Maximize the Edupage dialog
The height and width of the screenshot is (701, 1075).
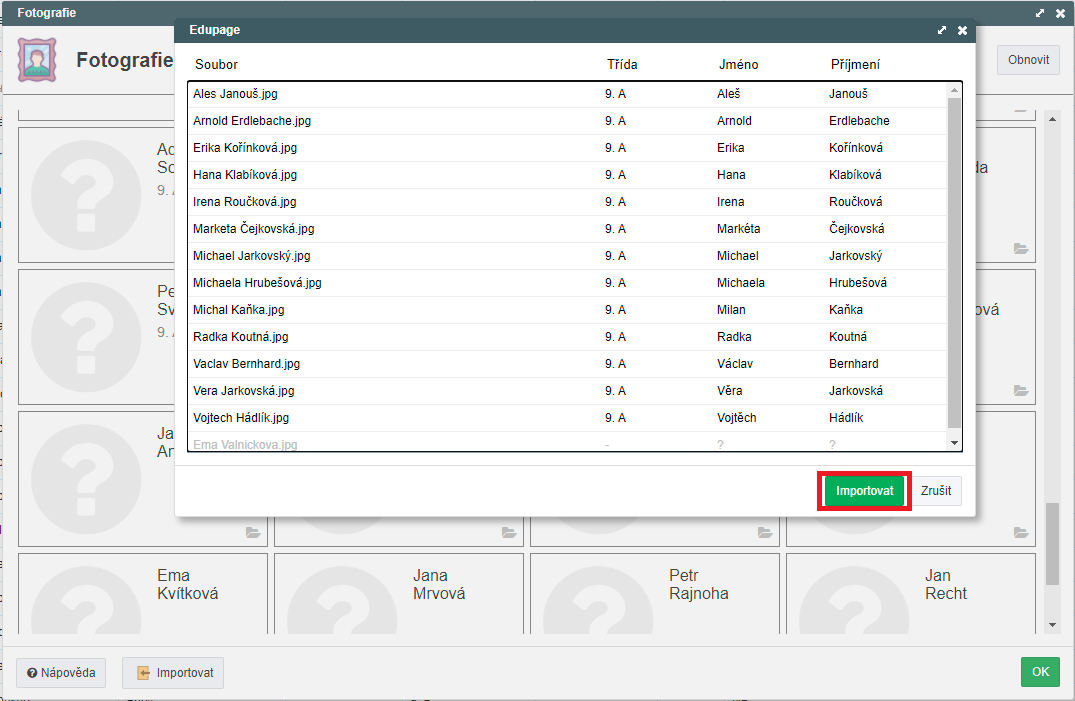941,30
